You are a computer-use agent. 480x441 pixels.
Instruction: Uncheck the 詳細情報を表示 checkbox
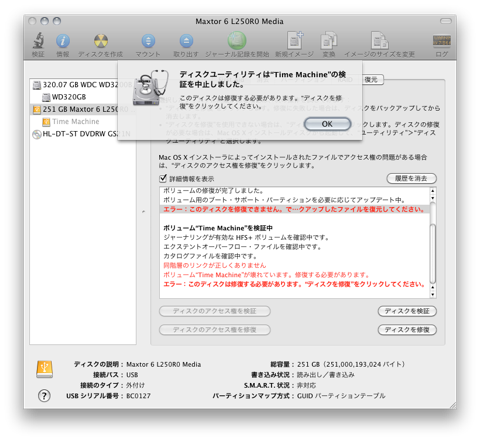tap(163, 178)
